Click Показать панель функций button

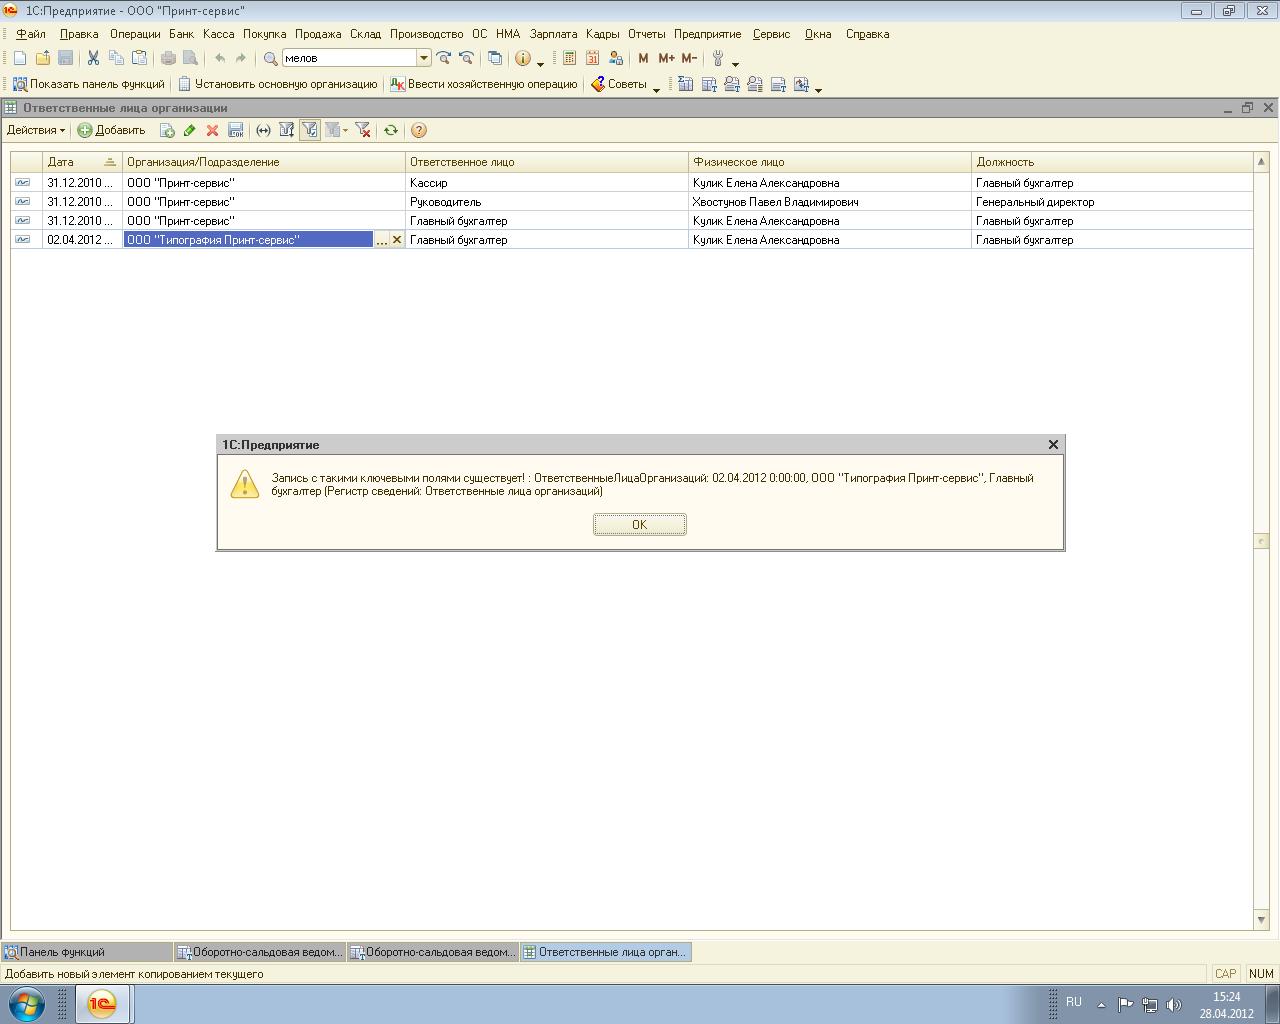89,85
